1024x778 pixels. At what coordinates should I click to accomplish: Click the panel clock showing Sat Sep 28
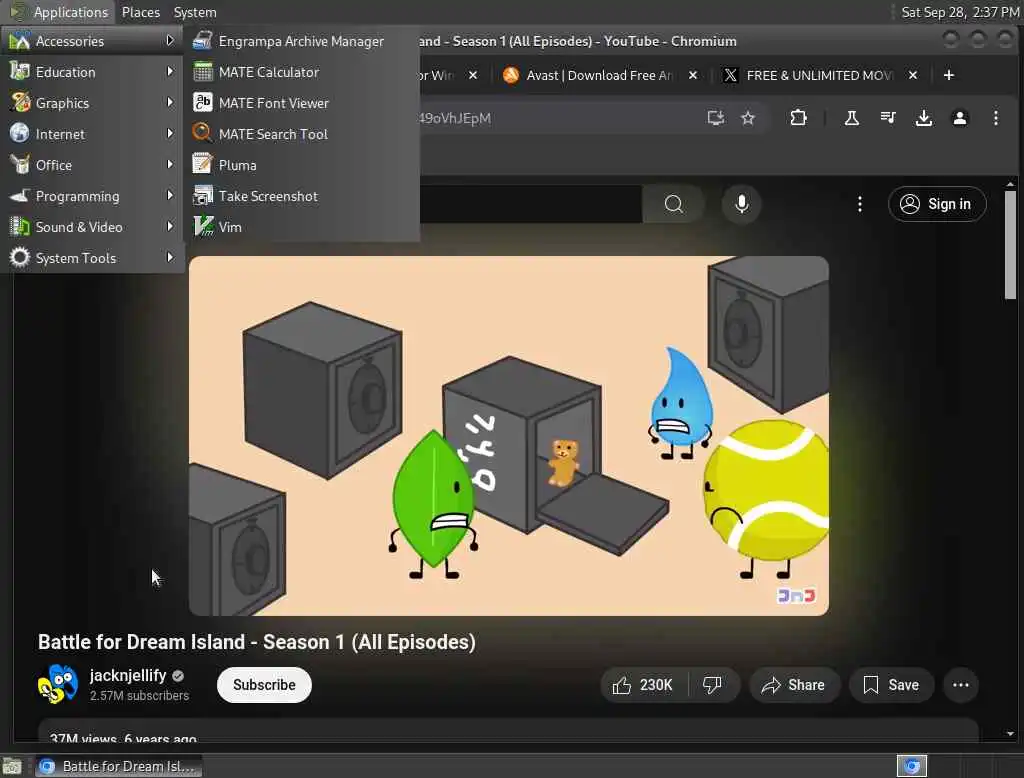(959, 12)
